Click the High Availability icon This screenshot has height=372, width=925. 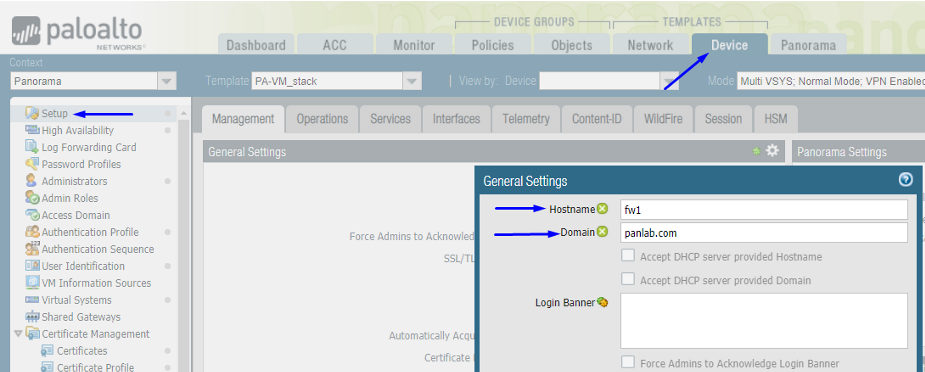(x=32, y=130)
